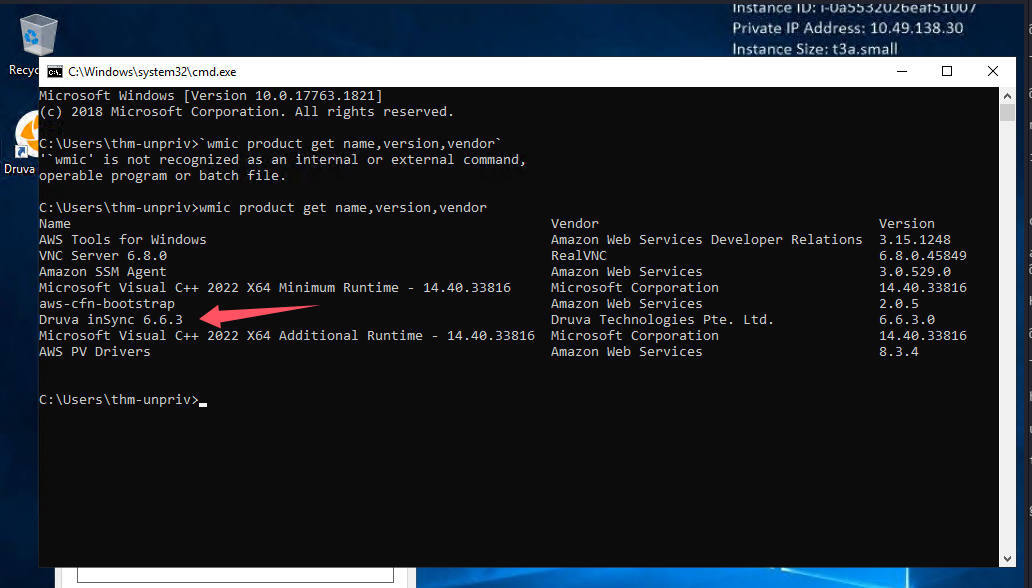This screenshot has height=588, width=1032.
Task: Click the Vendor column header text
Action: pyautogui.click(x=574, y=224)
